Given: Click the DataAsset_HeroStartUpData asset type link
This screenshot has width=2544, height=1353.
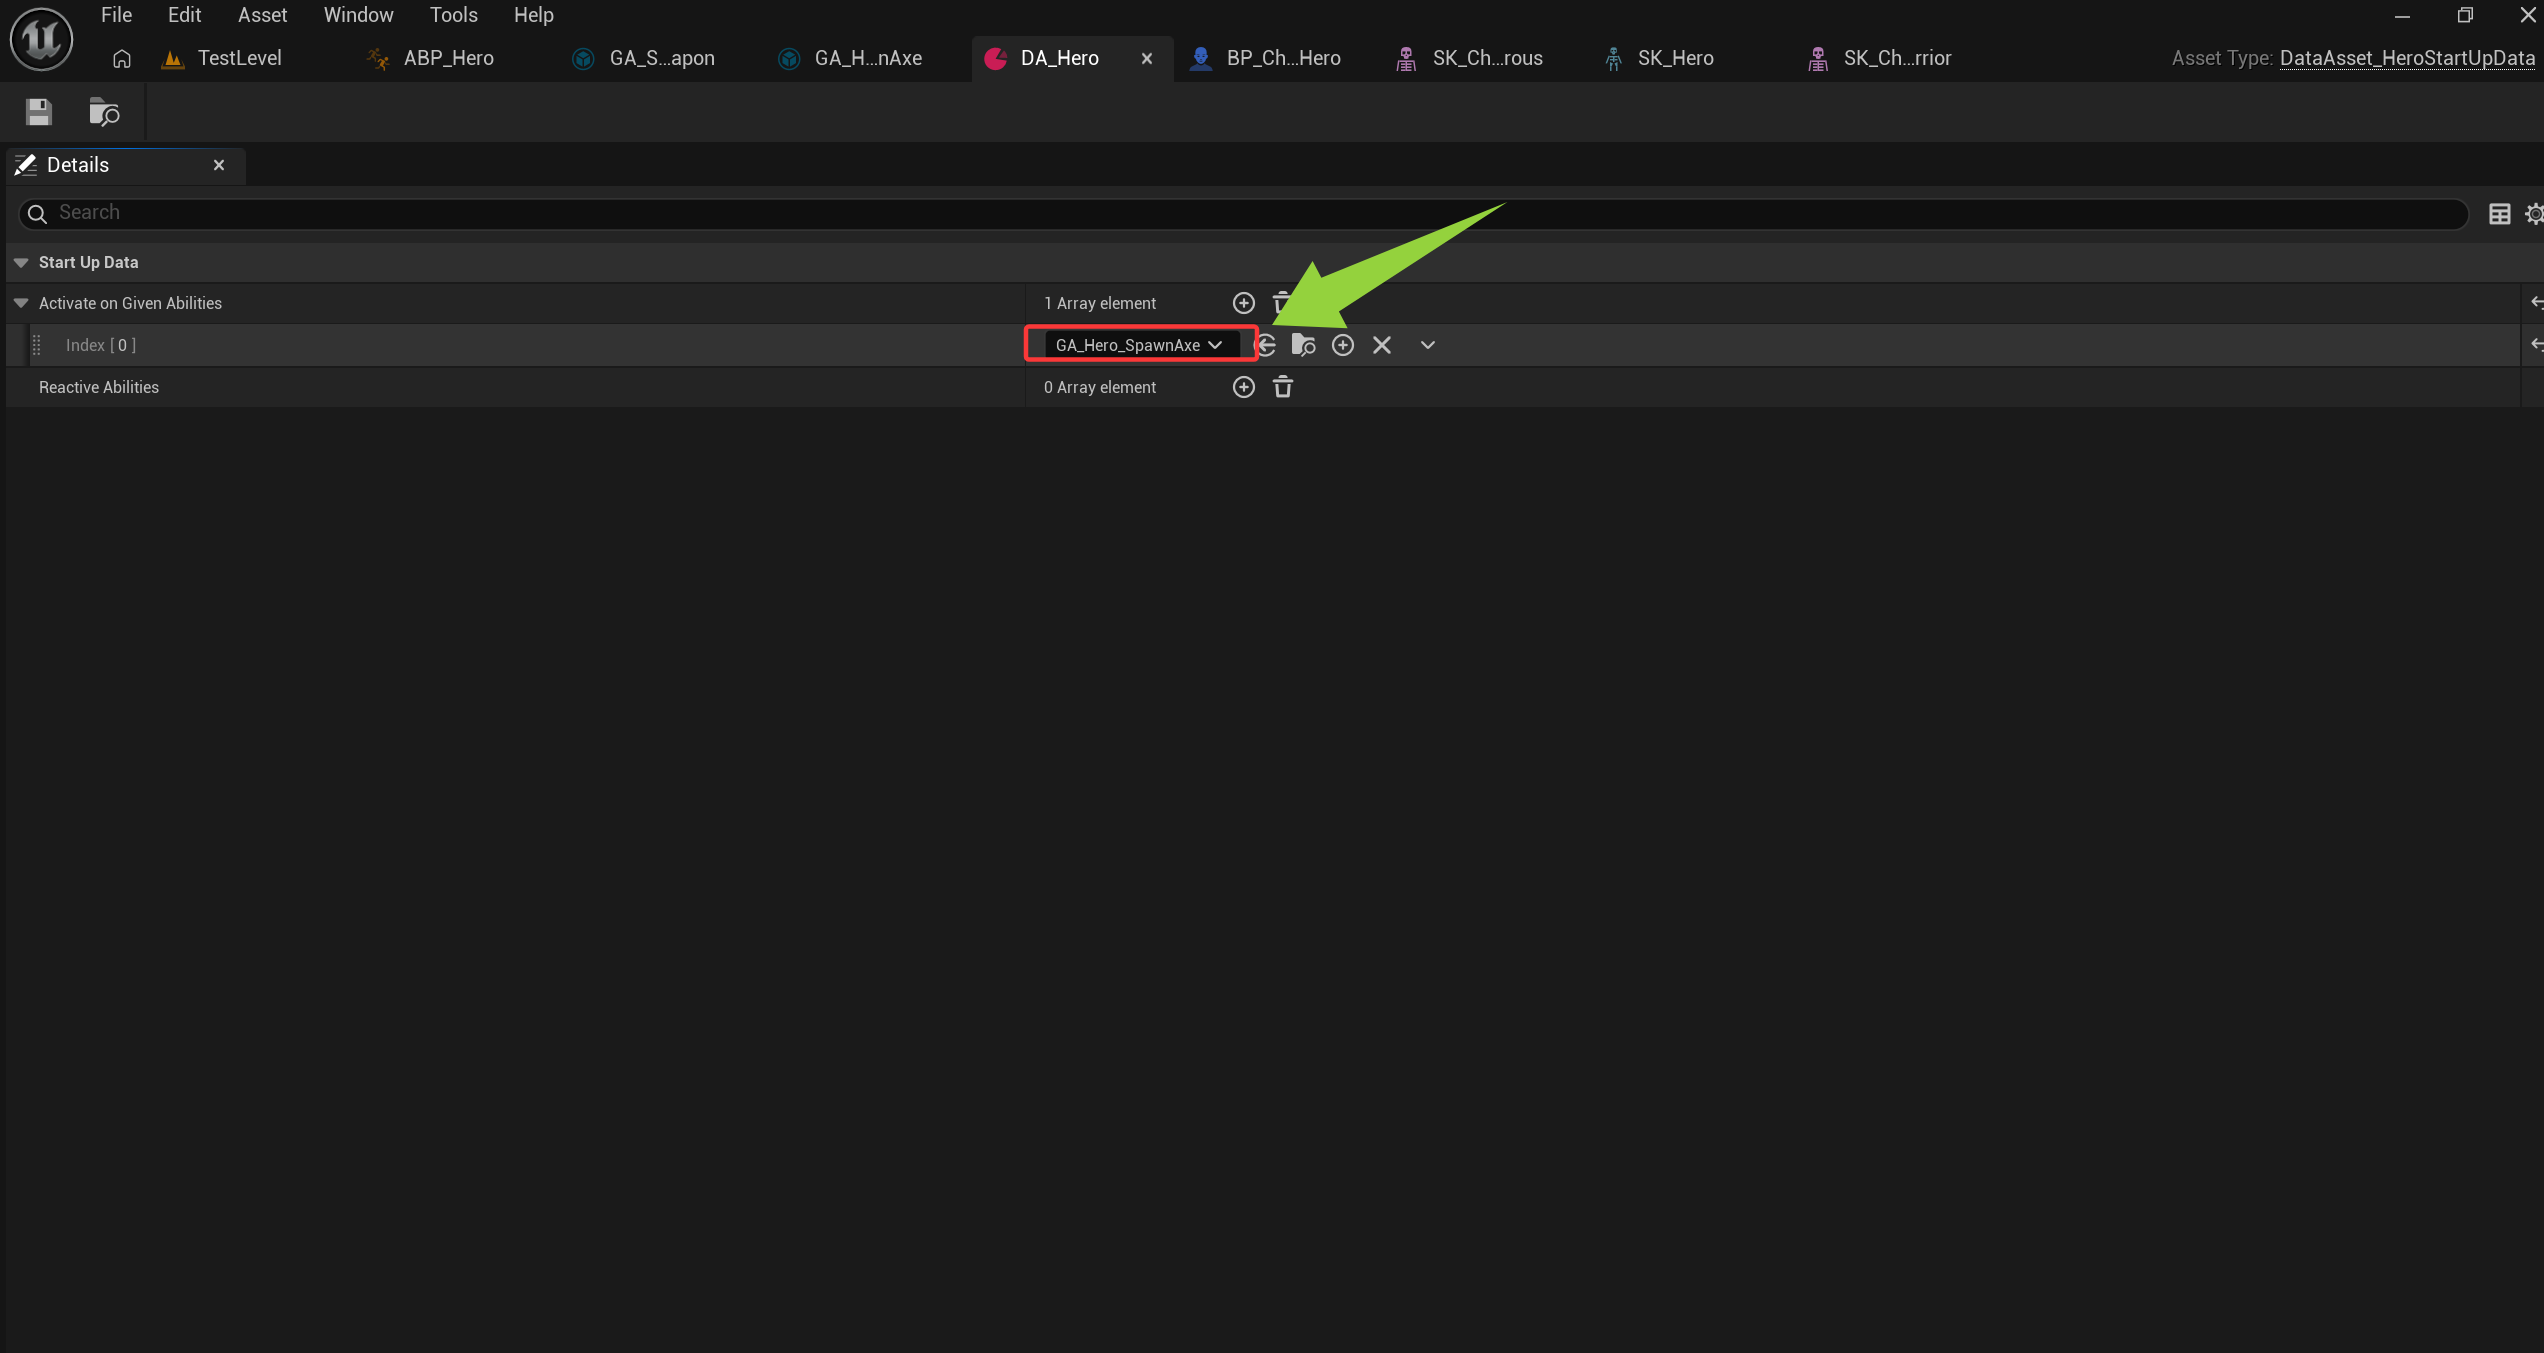Looking at the screenshot, I should point(2406,58).
